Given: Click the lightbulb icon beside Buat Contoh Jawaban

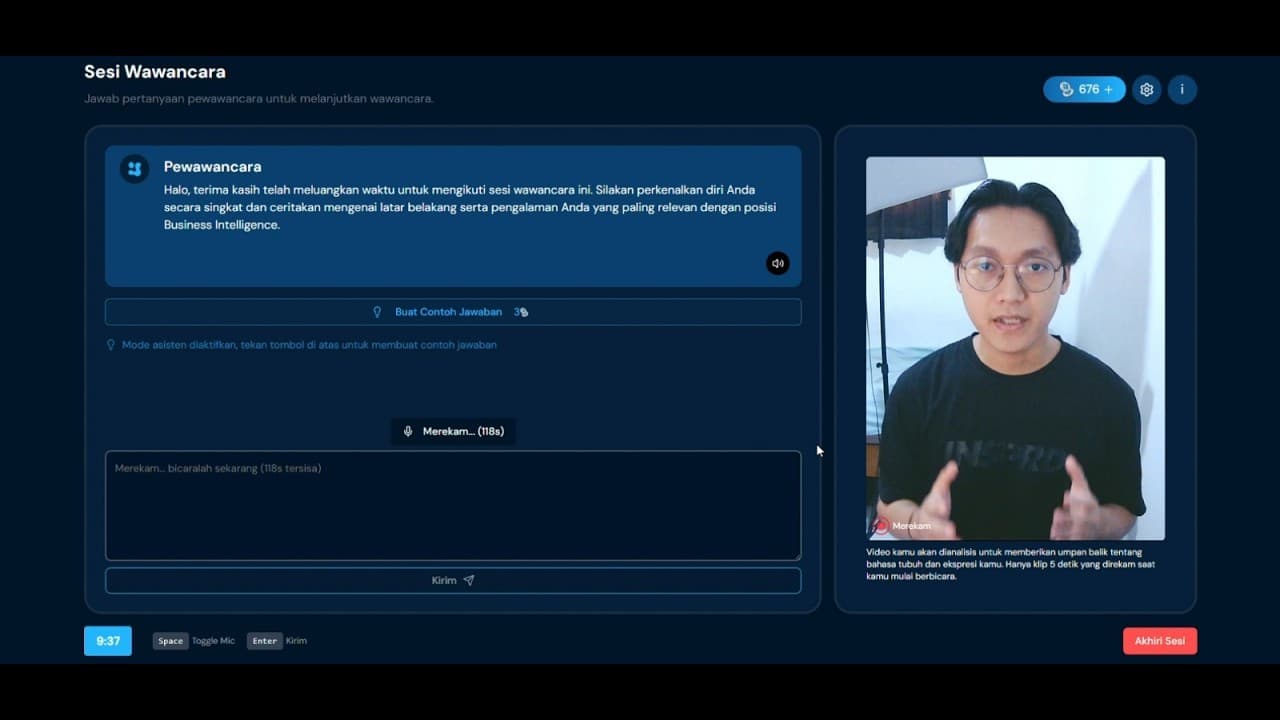Looking at the screenshot, I should (x=377, y=311).
